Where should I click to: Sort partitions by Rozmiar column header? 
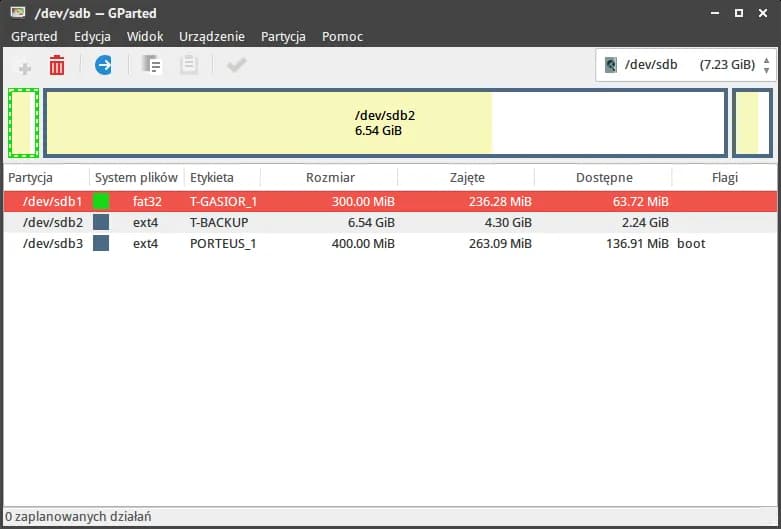pyautogui.click(x=330, y=177)
